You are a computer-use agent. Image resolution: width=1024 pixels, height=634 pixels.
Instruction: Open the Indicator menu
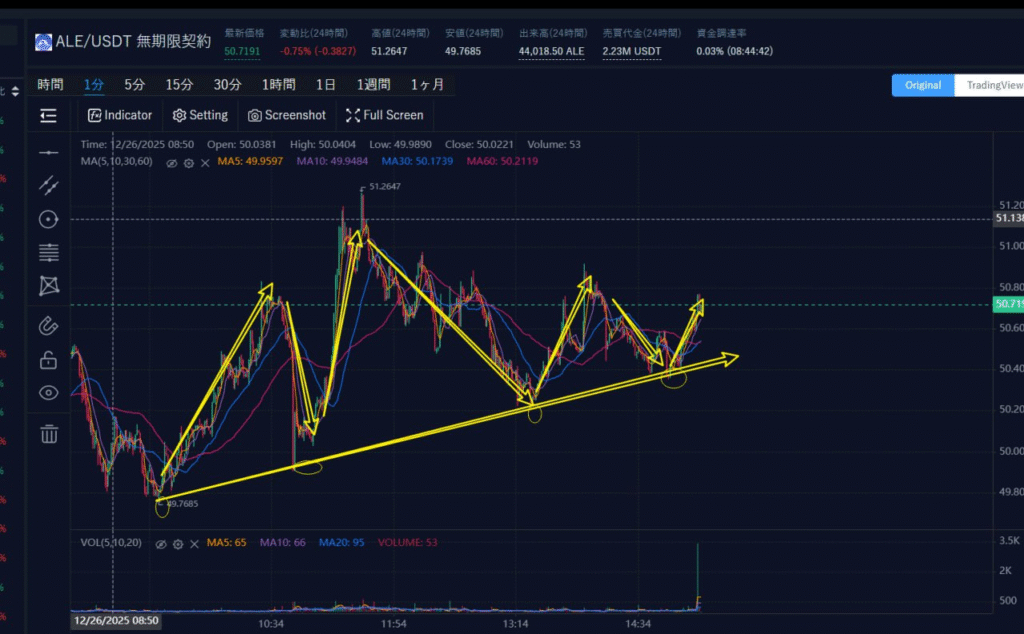coord(120,115)
